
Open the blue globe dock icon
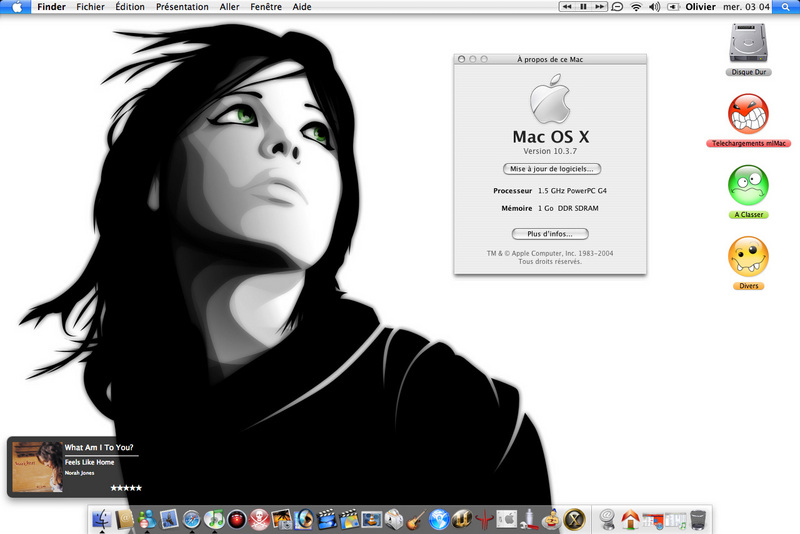[439, 520]
